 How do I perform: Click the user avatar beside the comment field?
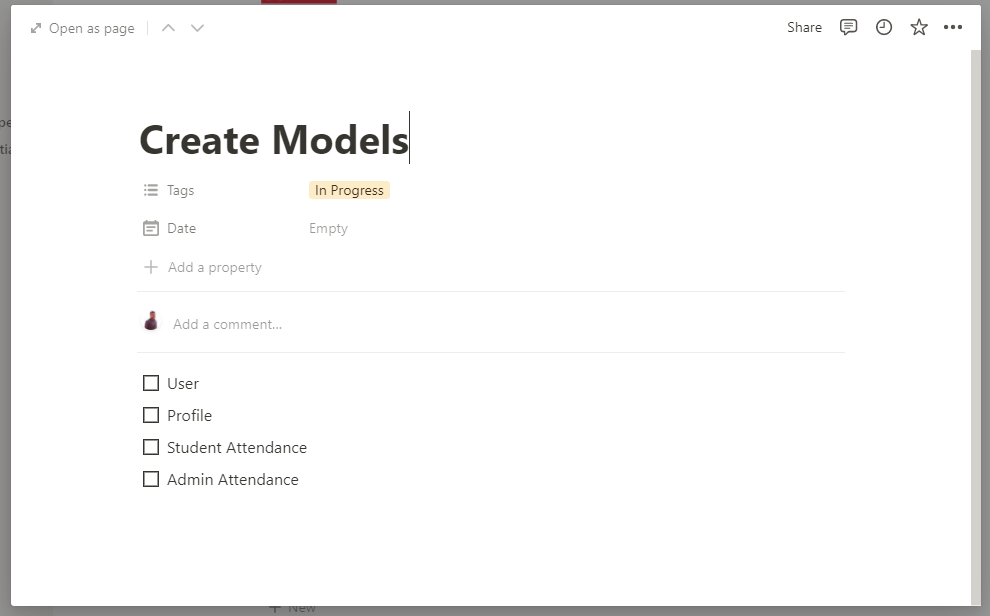151,321
